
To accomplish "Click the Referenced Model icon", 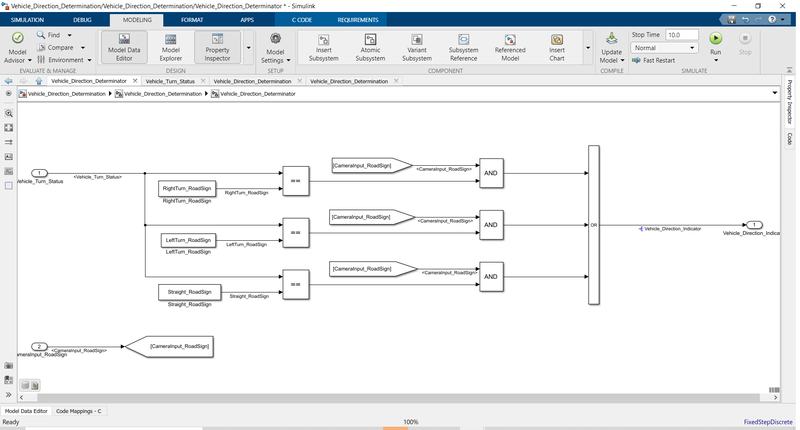I will click(x=510, y=46).
